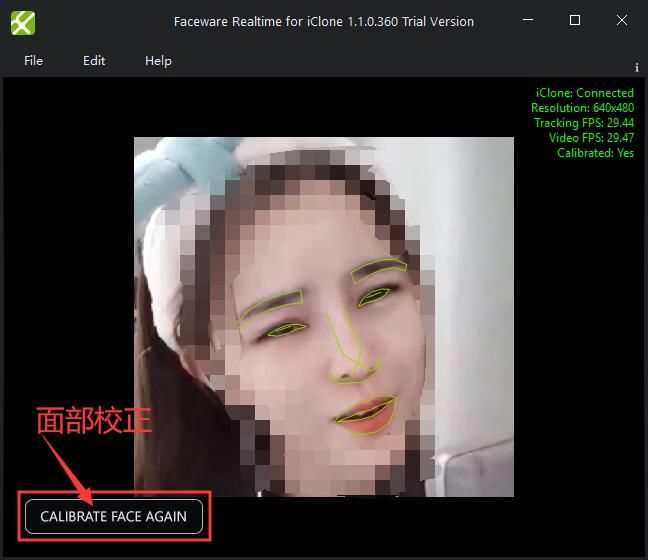Click the Faceware app logo icon
648x560 pixels.
(23, 23)
